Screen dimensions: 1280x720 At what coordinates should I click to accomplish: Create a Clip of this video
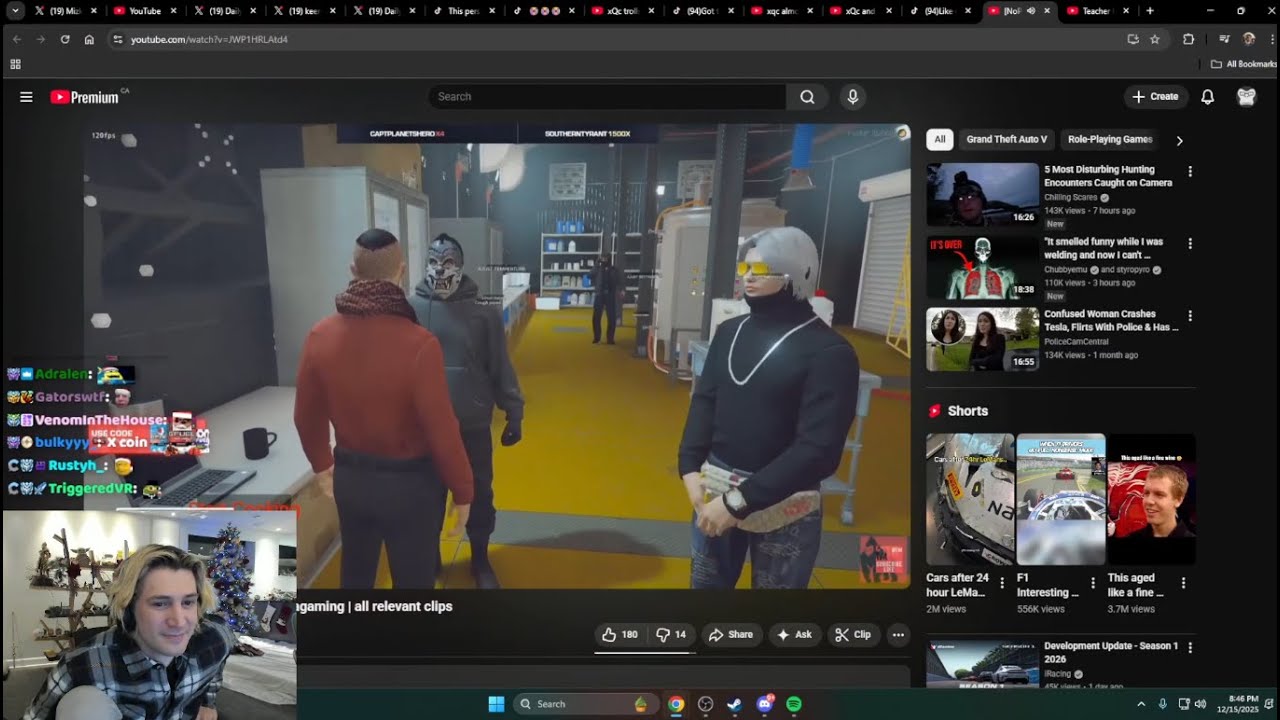point(853,634)
